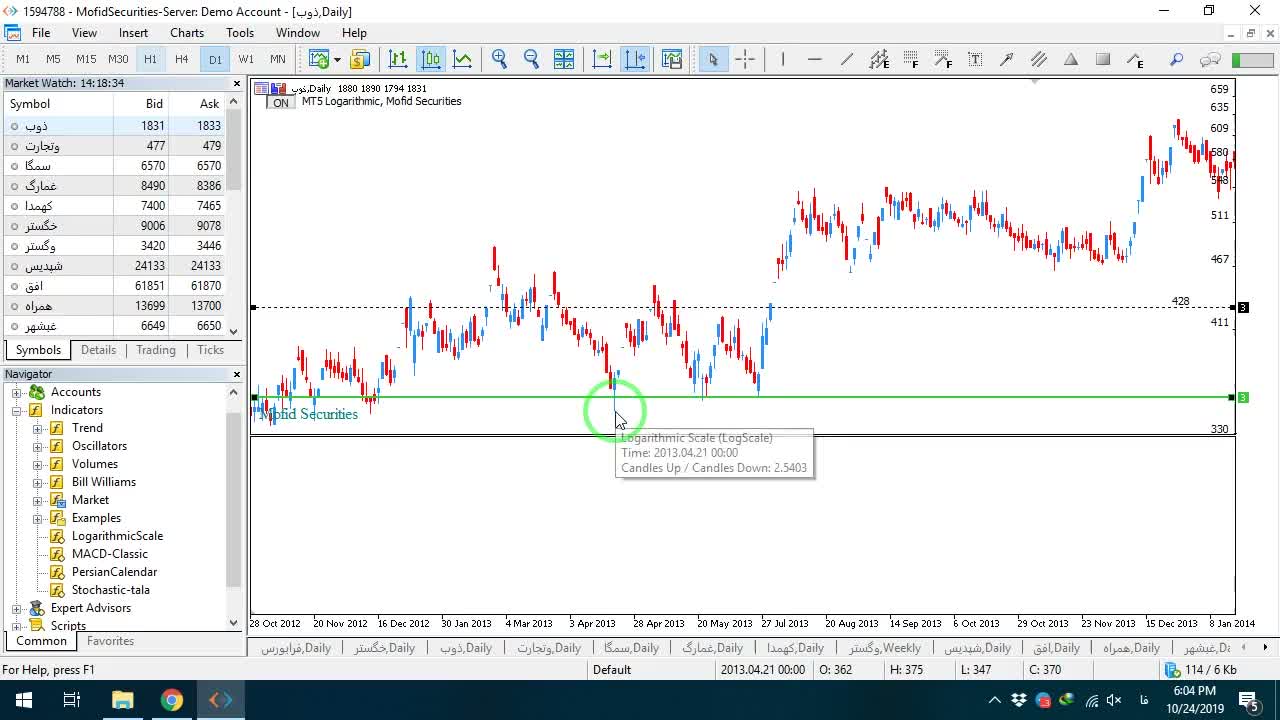Viewport: 1280px width, 720px height.
Task: Expand the Oscillators node
Action: 38,446
